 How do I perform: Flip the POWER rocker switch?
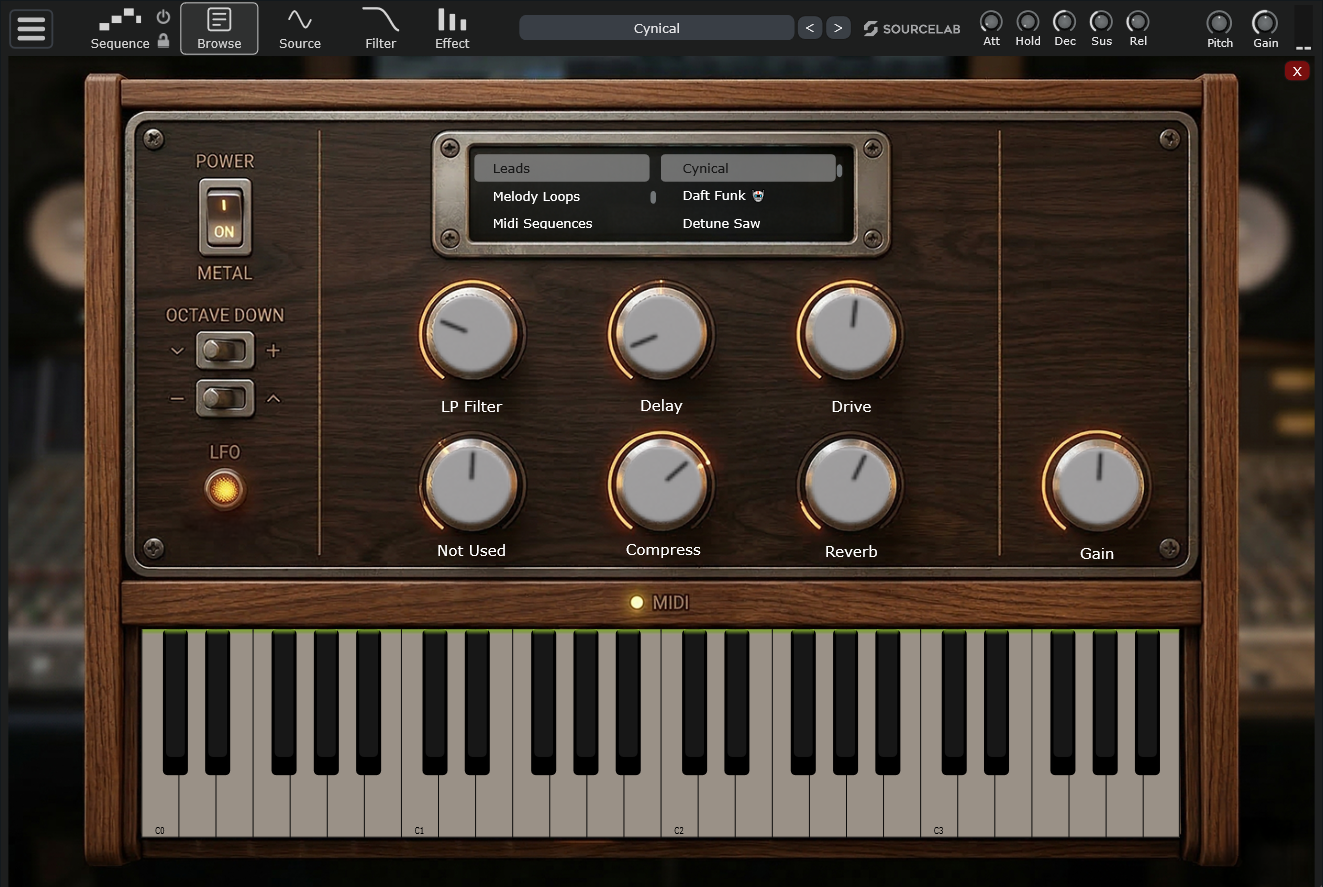point(224,217)
